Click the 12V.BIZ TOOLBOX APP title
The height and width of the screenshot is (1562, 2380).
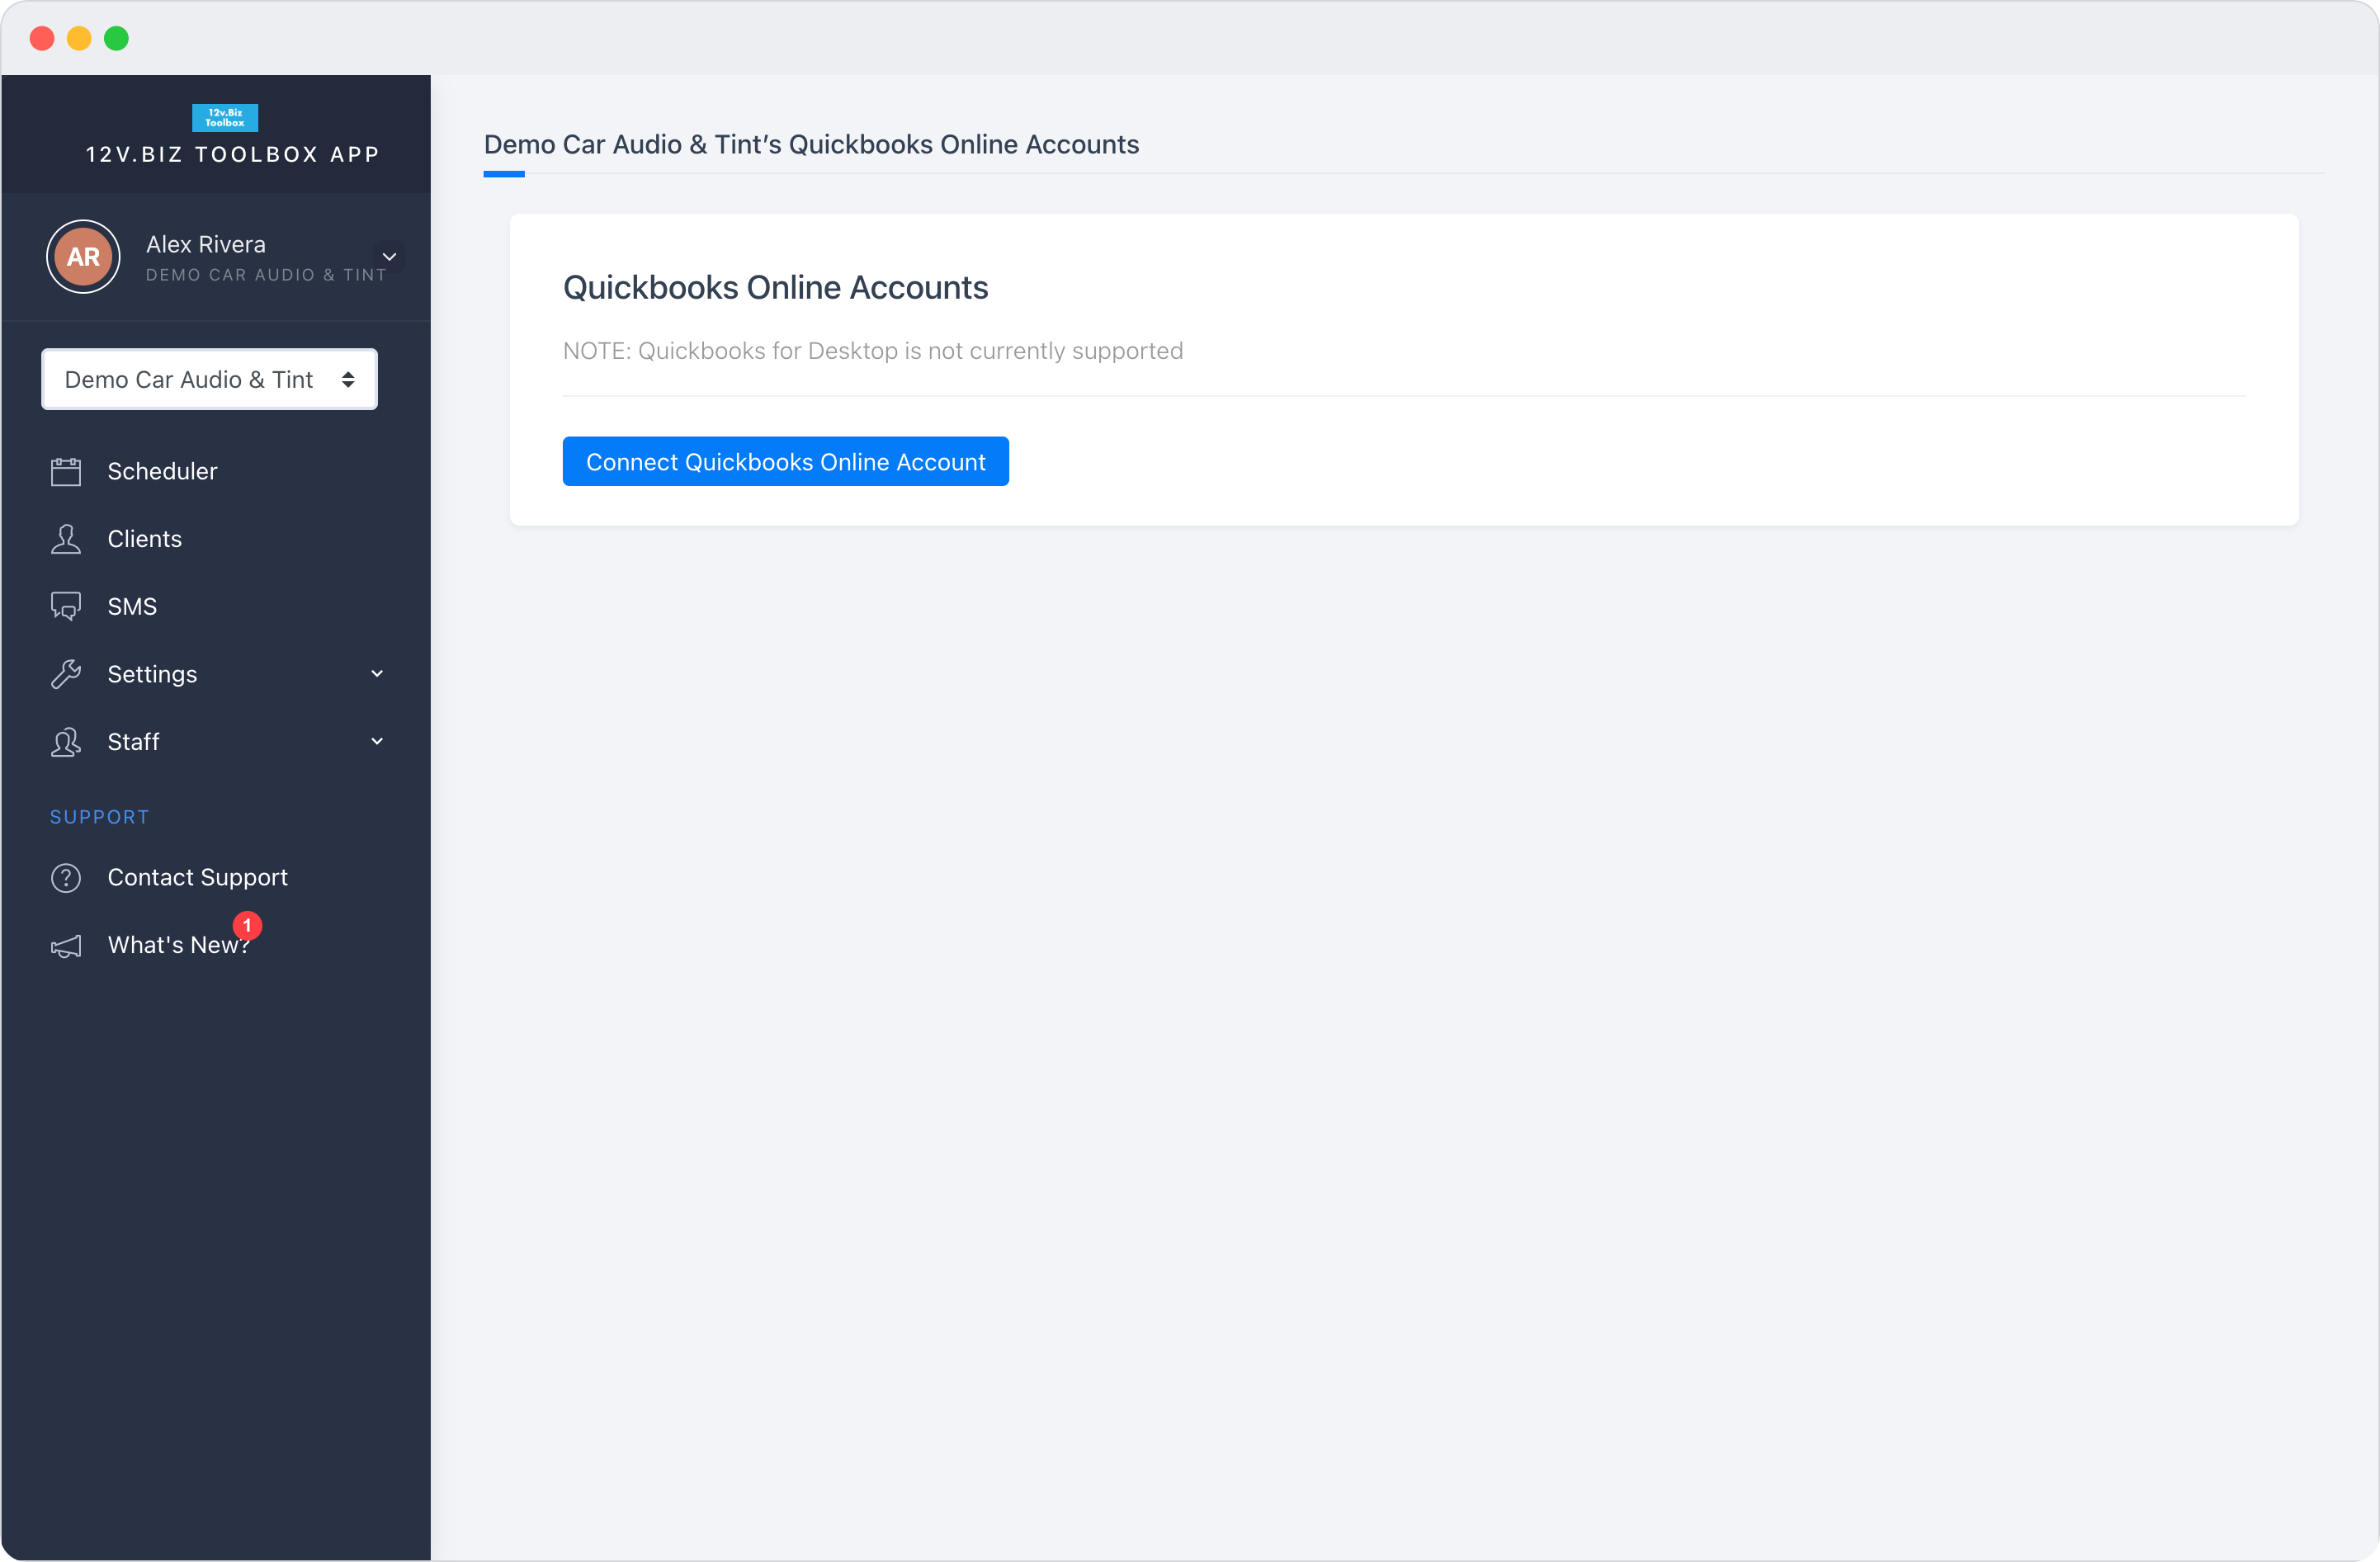pyautogui.click(x=233, y=155)
